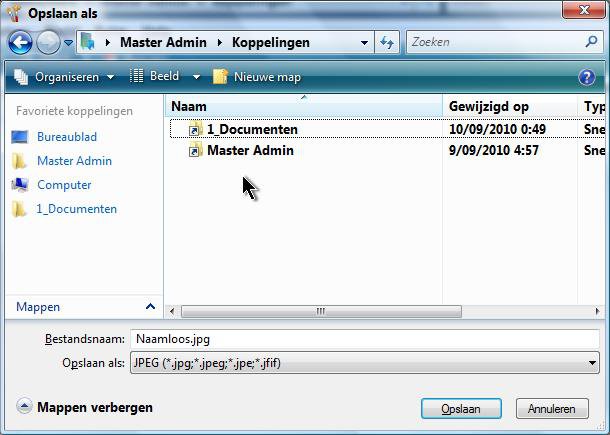610x435 pixels.
Task: Click the Bestandsnaam field containing Naamloos.jpg
Action: [x=365, y=339]
